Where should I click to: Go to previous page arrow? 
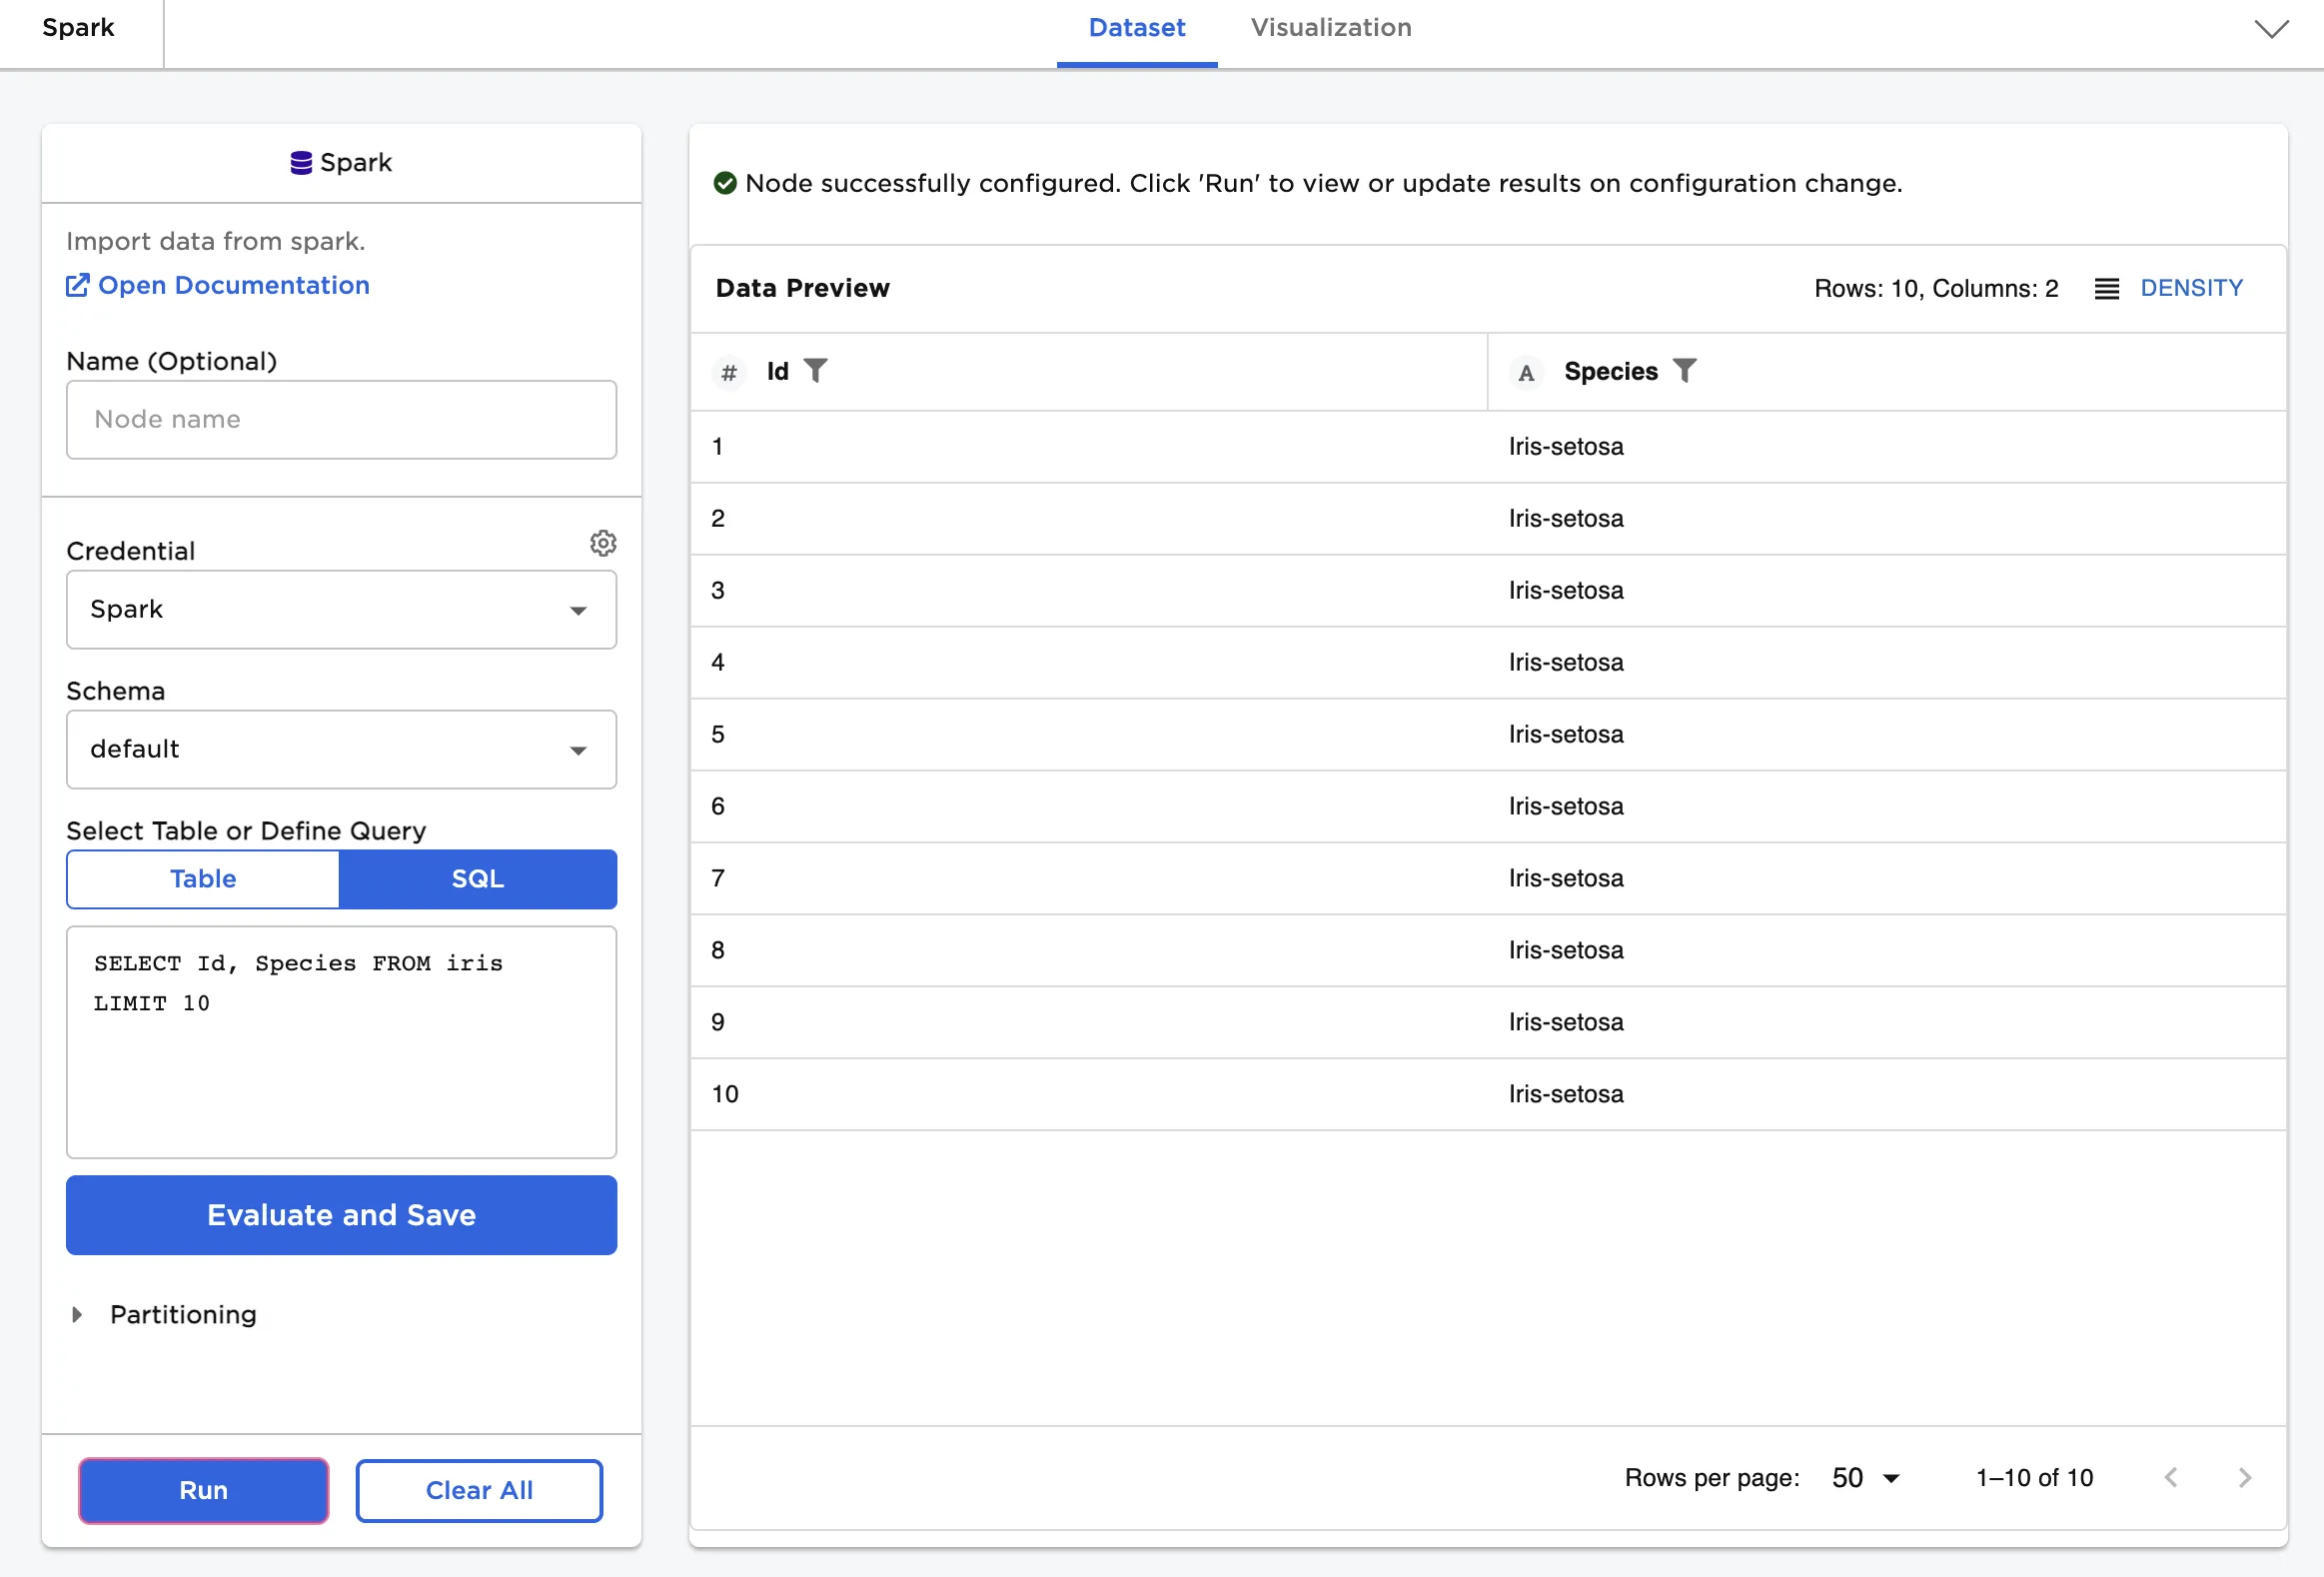click(x=2170, y=1477)
